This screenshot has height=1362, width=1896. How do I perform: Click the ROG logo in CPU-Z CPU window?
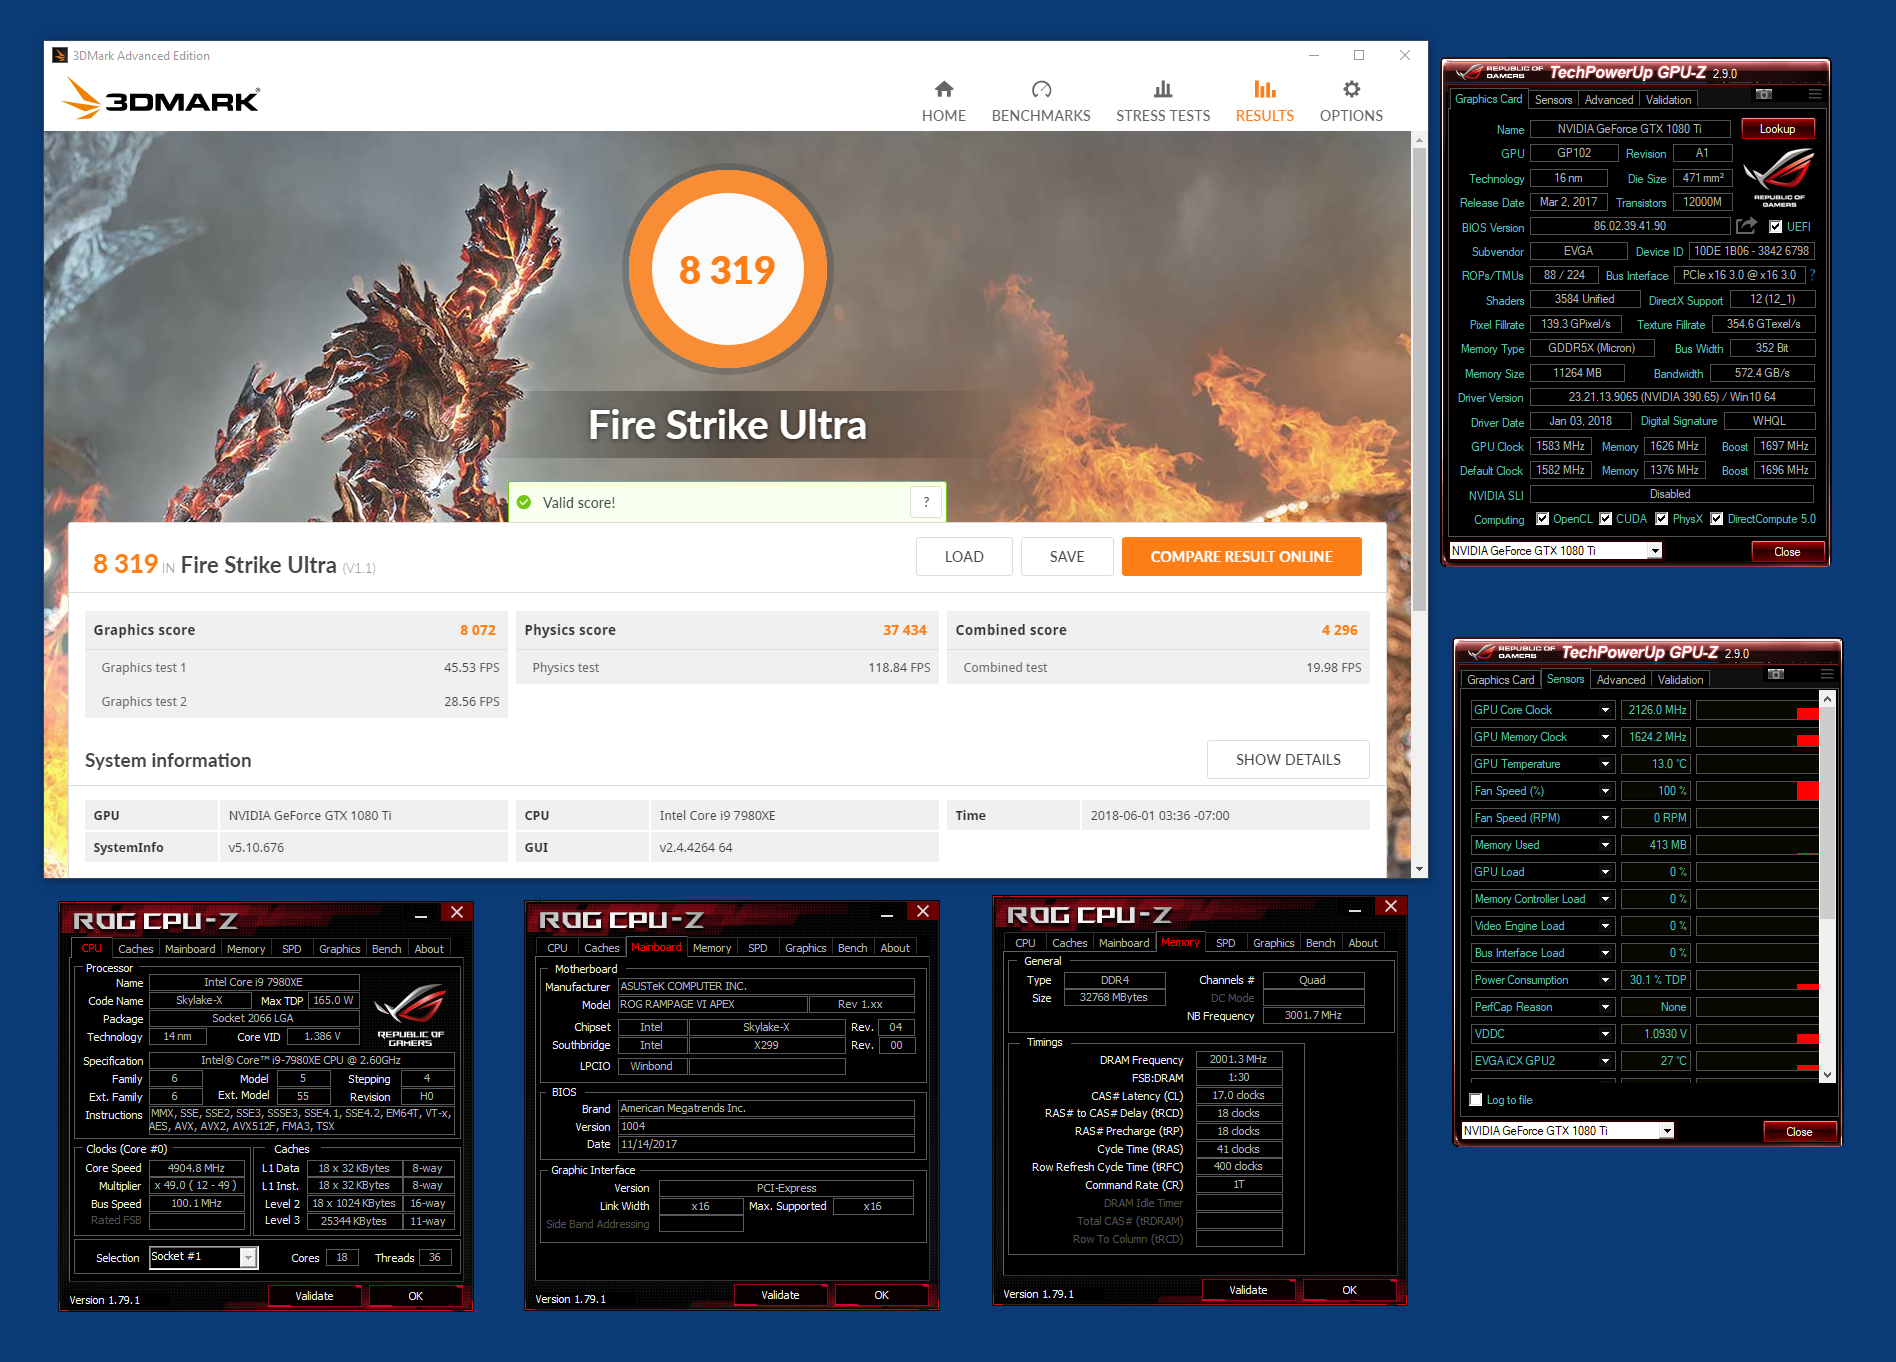click(411, 1014)
